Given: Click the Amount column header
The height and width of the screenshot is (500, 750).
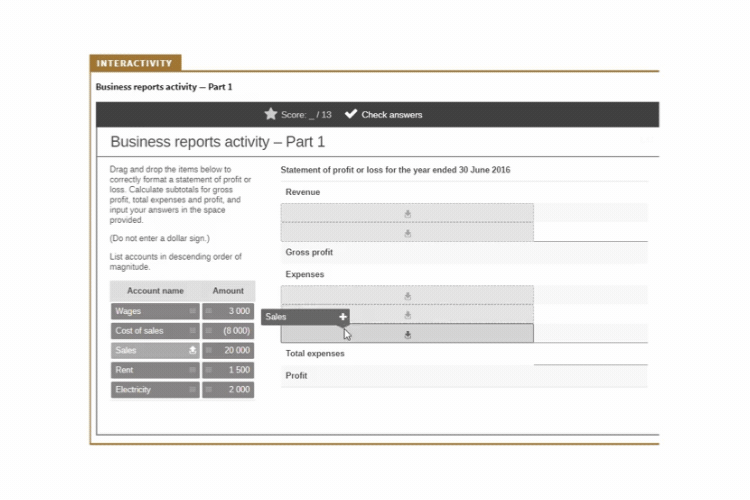Looking at the screenshot, I should pyautogui.click(x=228, y=291).
